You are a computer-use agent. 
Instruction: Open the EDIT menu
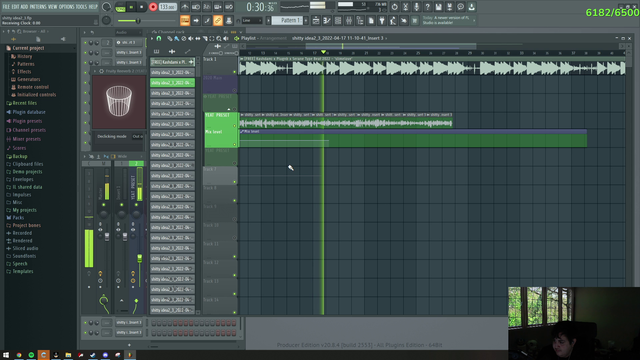click(x=16, y=7)
